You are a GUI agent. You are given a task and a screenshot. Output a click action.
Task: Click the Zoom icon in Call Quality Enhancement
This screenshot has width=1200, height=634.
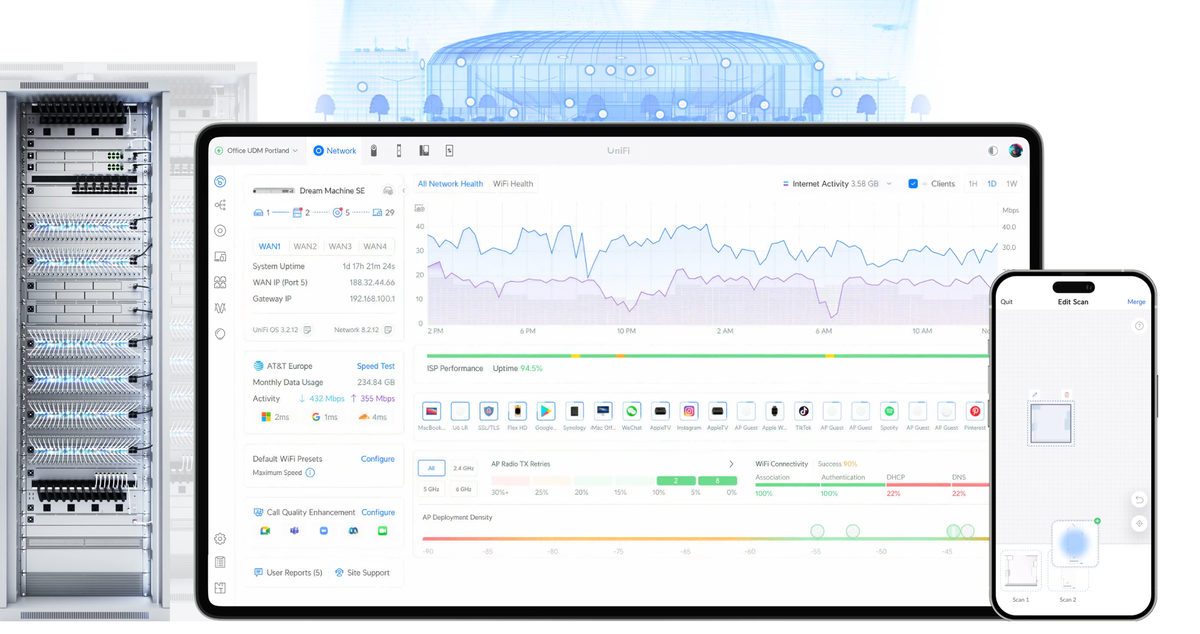pyautogui.click(x=323, y=531)
